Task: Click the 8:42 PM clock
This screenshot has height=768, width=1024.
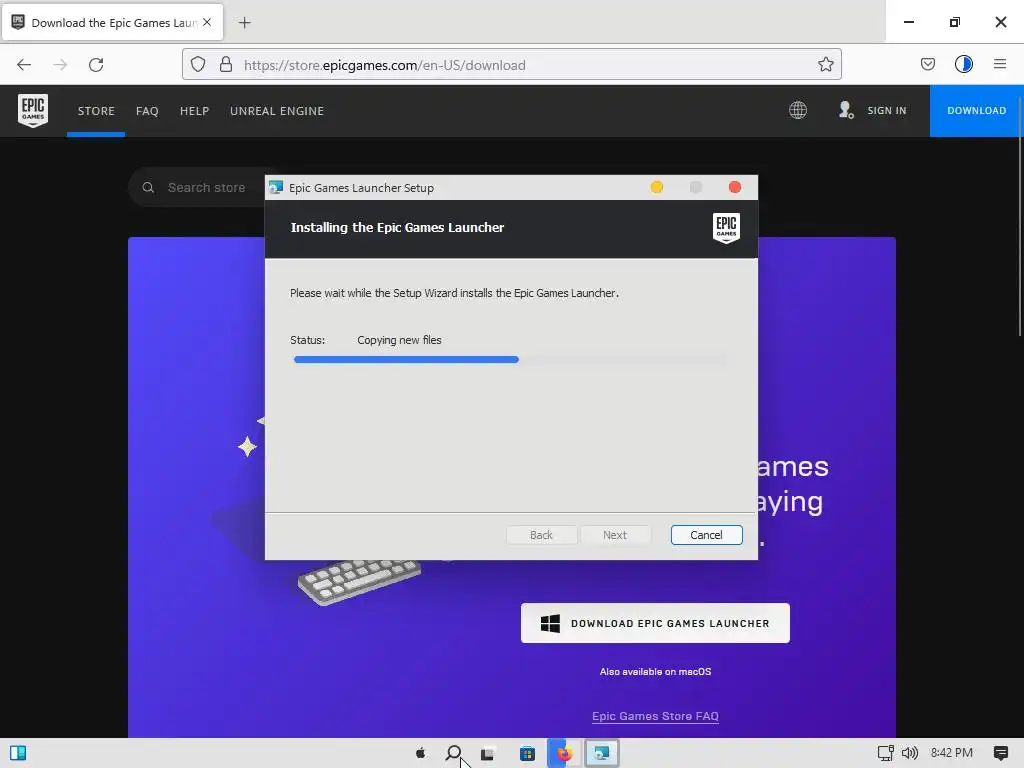Action: coord(952,753)
